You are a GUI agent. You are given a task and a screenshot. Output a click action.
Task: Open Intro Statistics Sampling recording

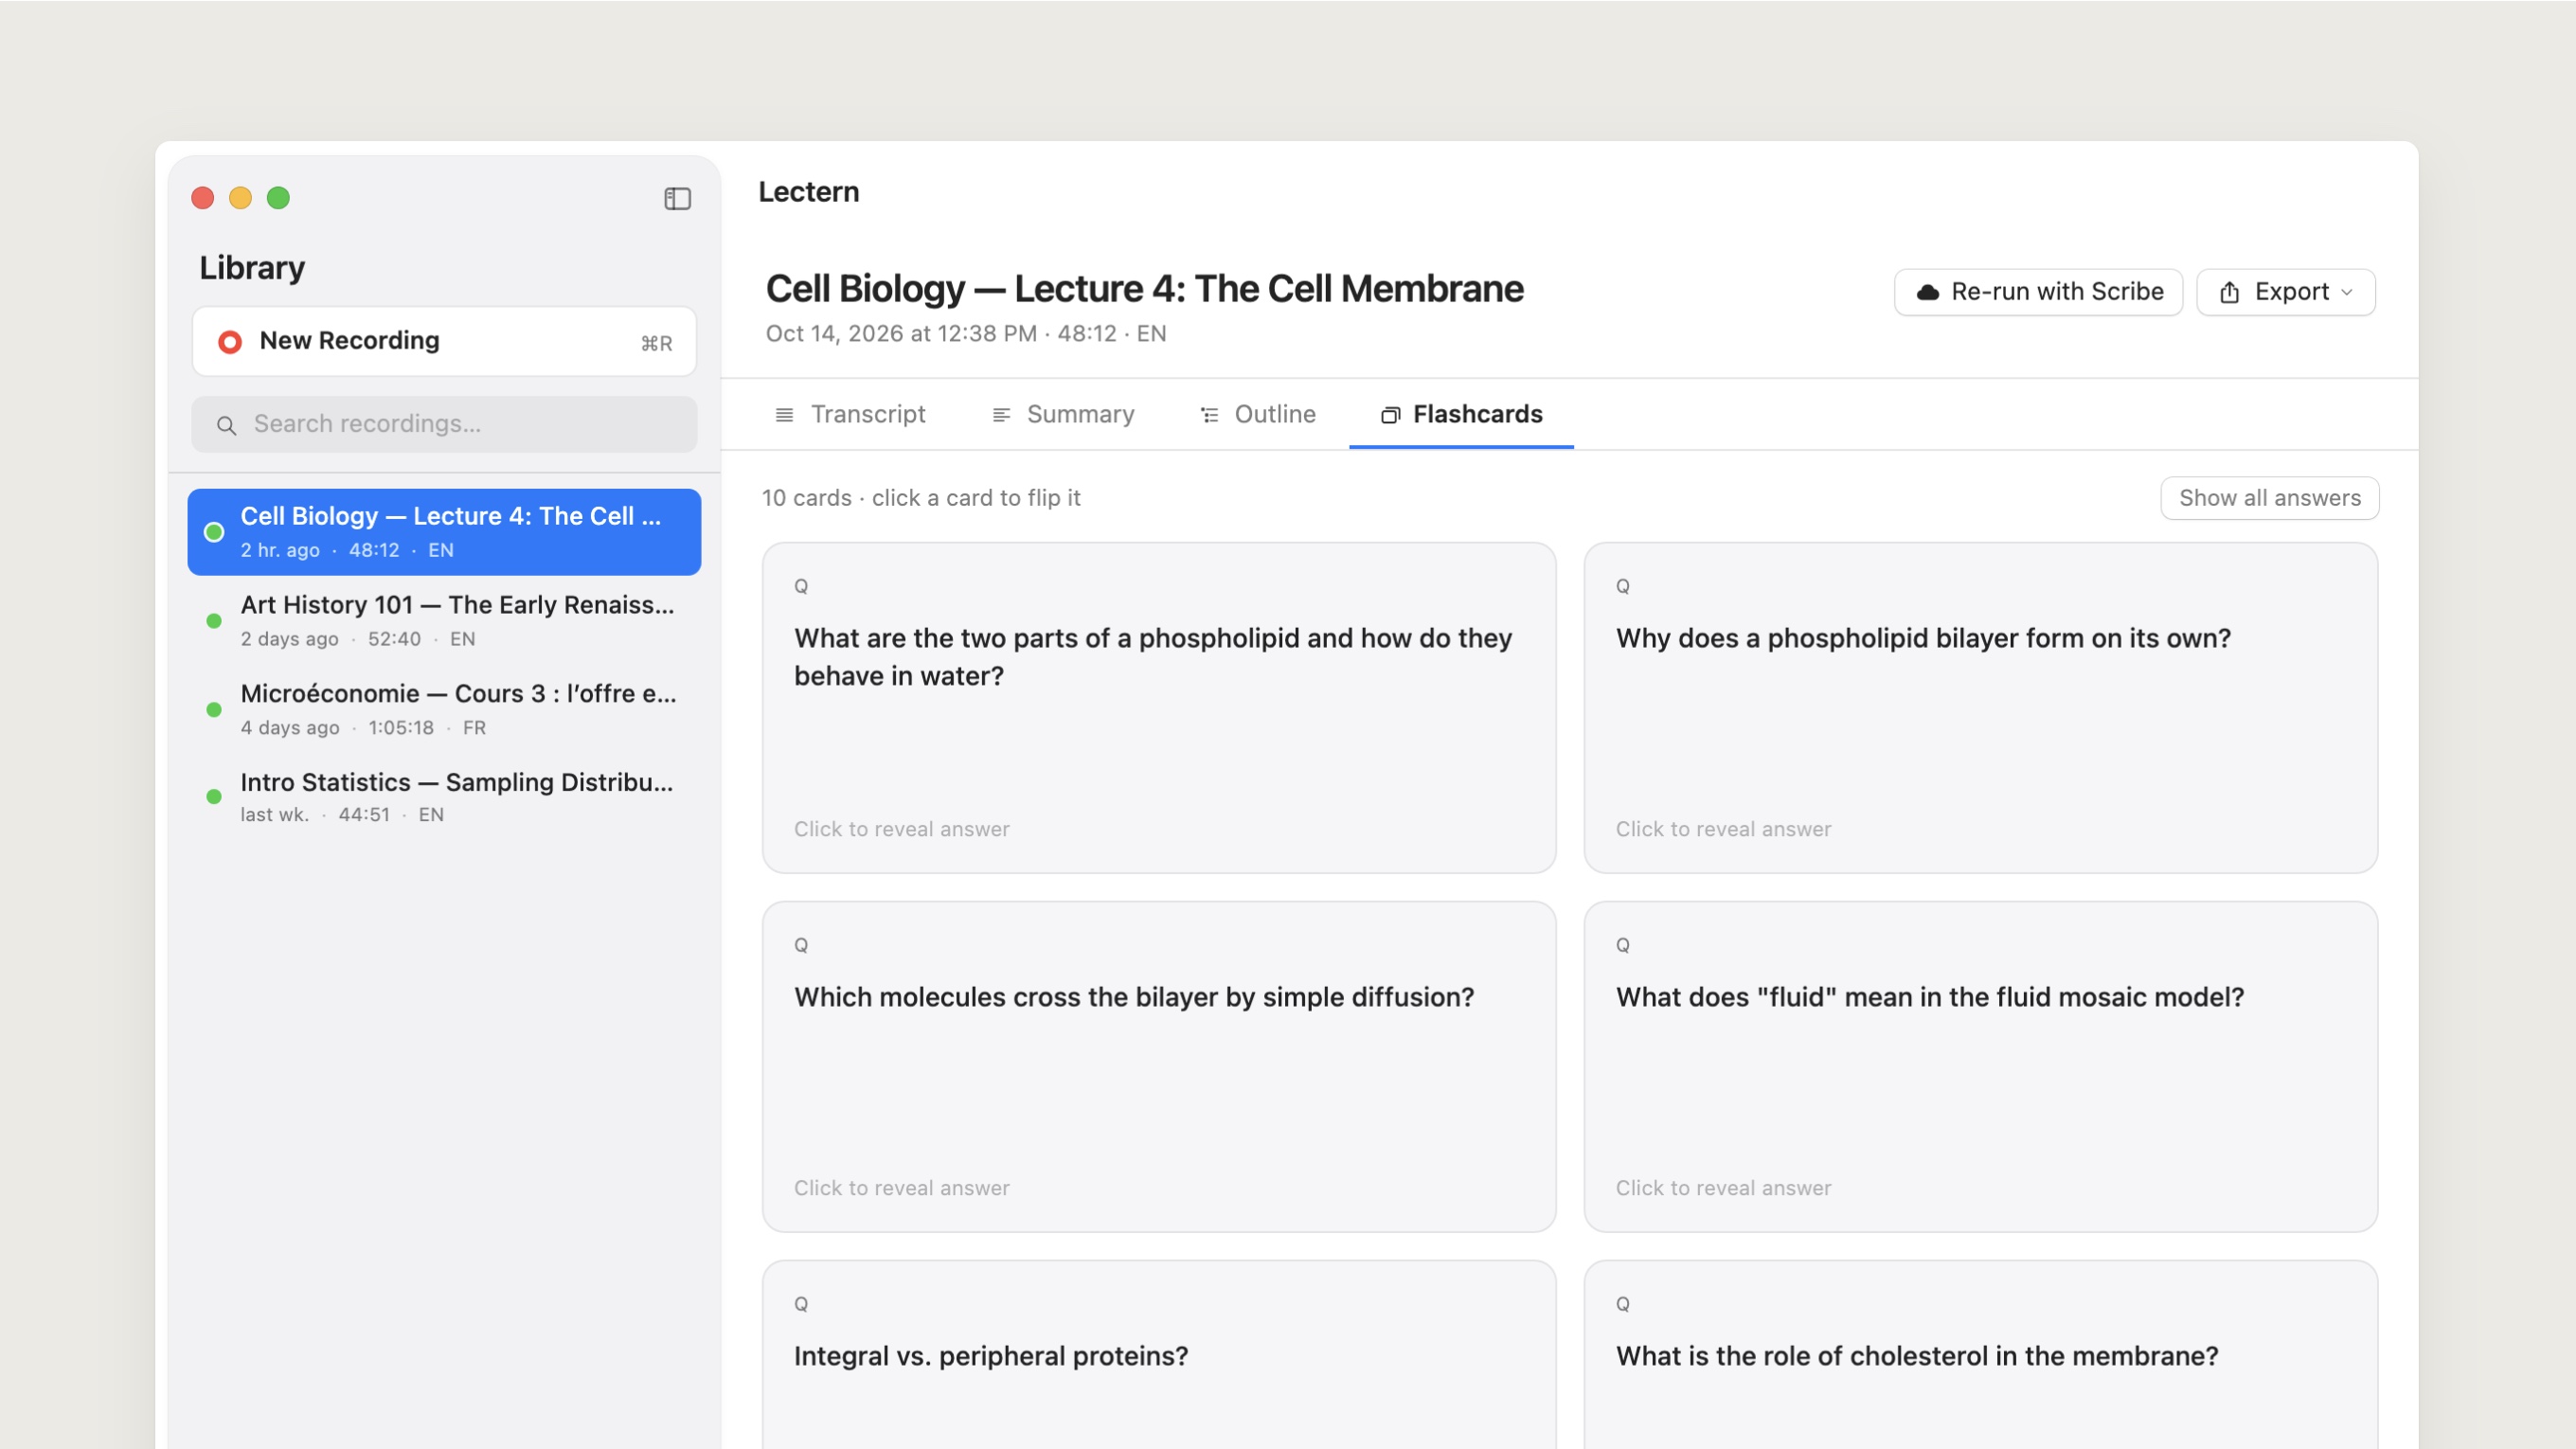coord(444,797)
